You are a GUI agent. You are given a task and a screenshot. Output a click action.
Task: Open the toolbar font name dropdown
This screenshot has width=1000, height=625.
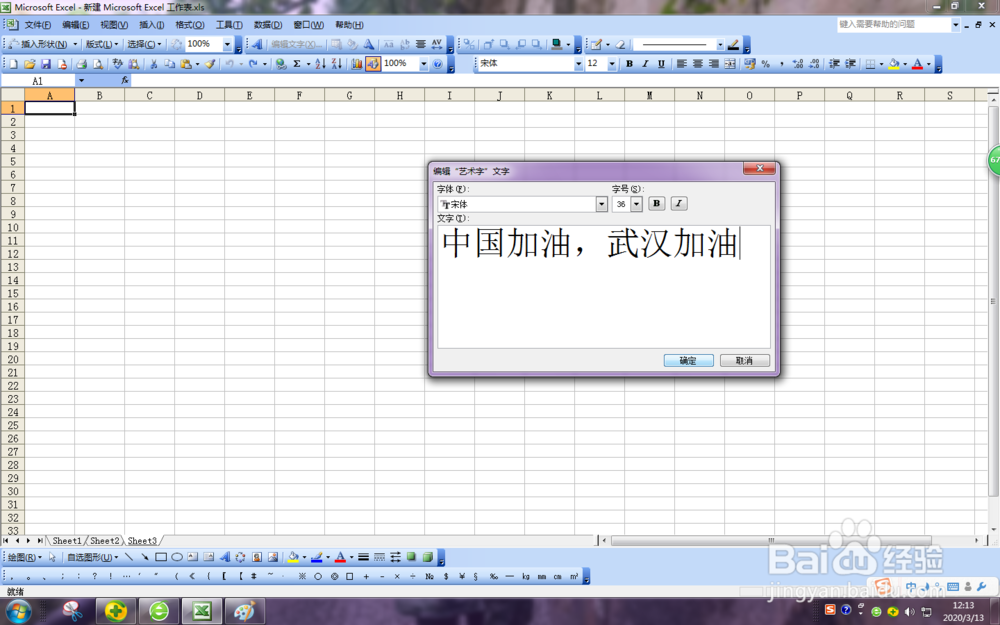point(578,64)
